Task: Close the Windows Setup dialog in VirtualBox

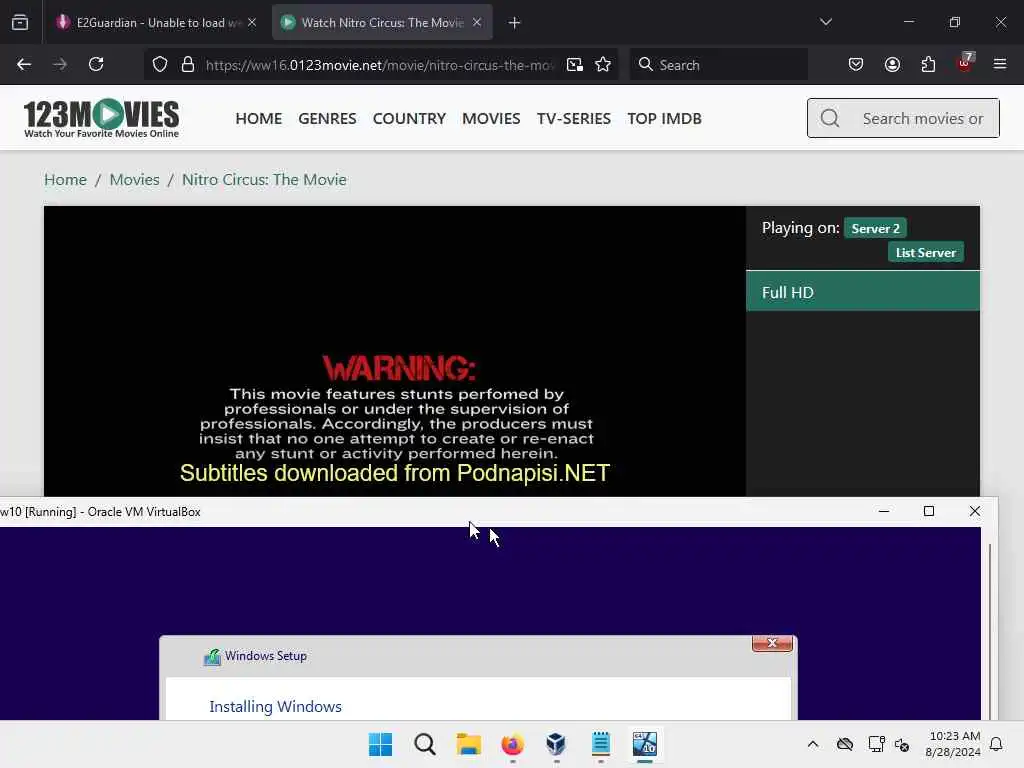Action: pos(772,643)
